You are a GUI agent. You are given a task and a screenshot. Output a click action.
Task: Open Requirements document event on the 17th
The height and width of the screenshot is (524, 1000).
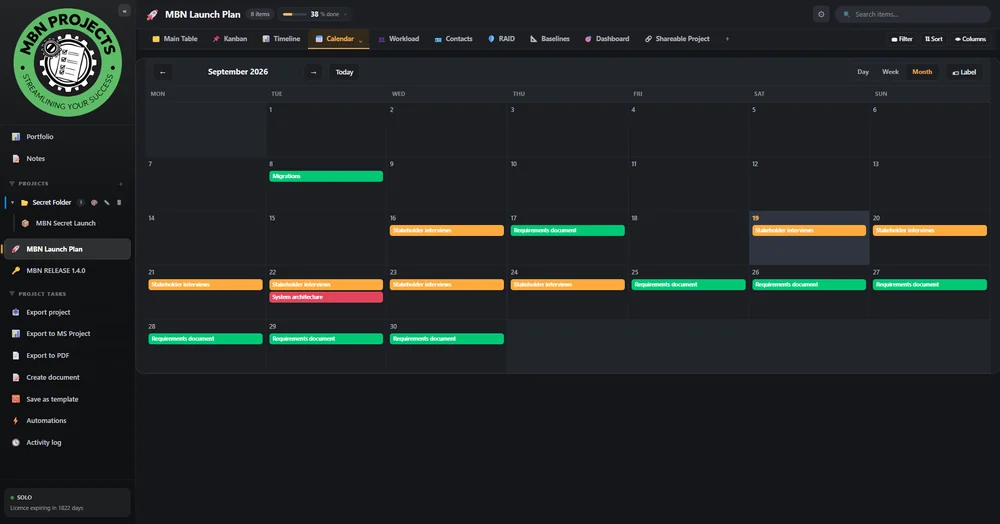point(568,230)
